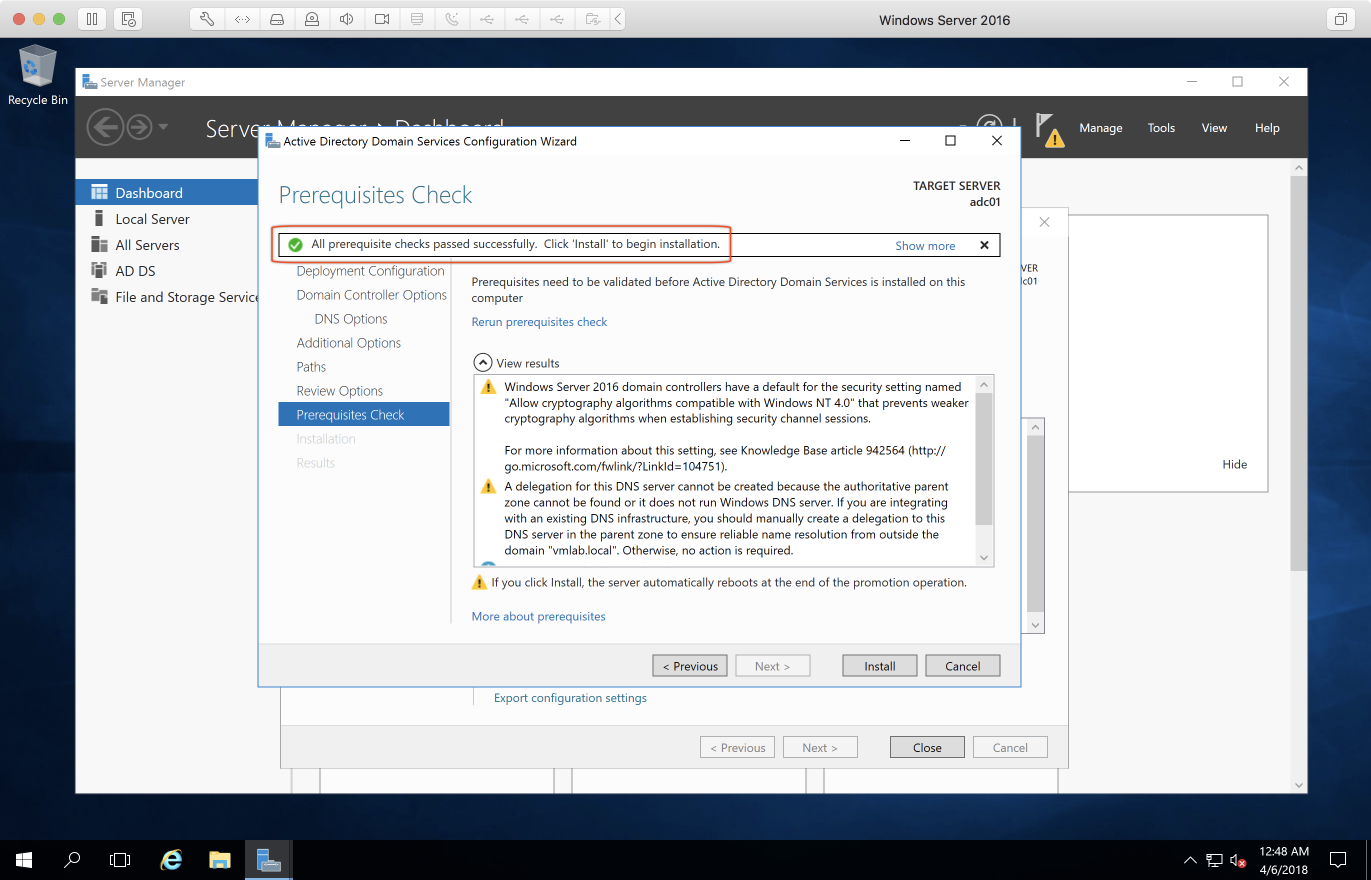1371x880 pixels.
Task: Open File Explorer from taskbar
Action: click(x=220, y=859)
